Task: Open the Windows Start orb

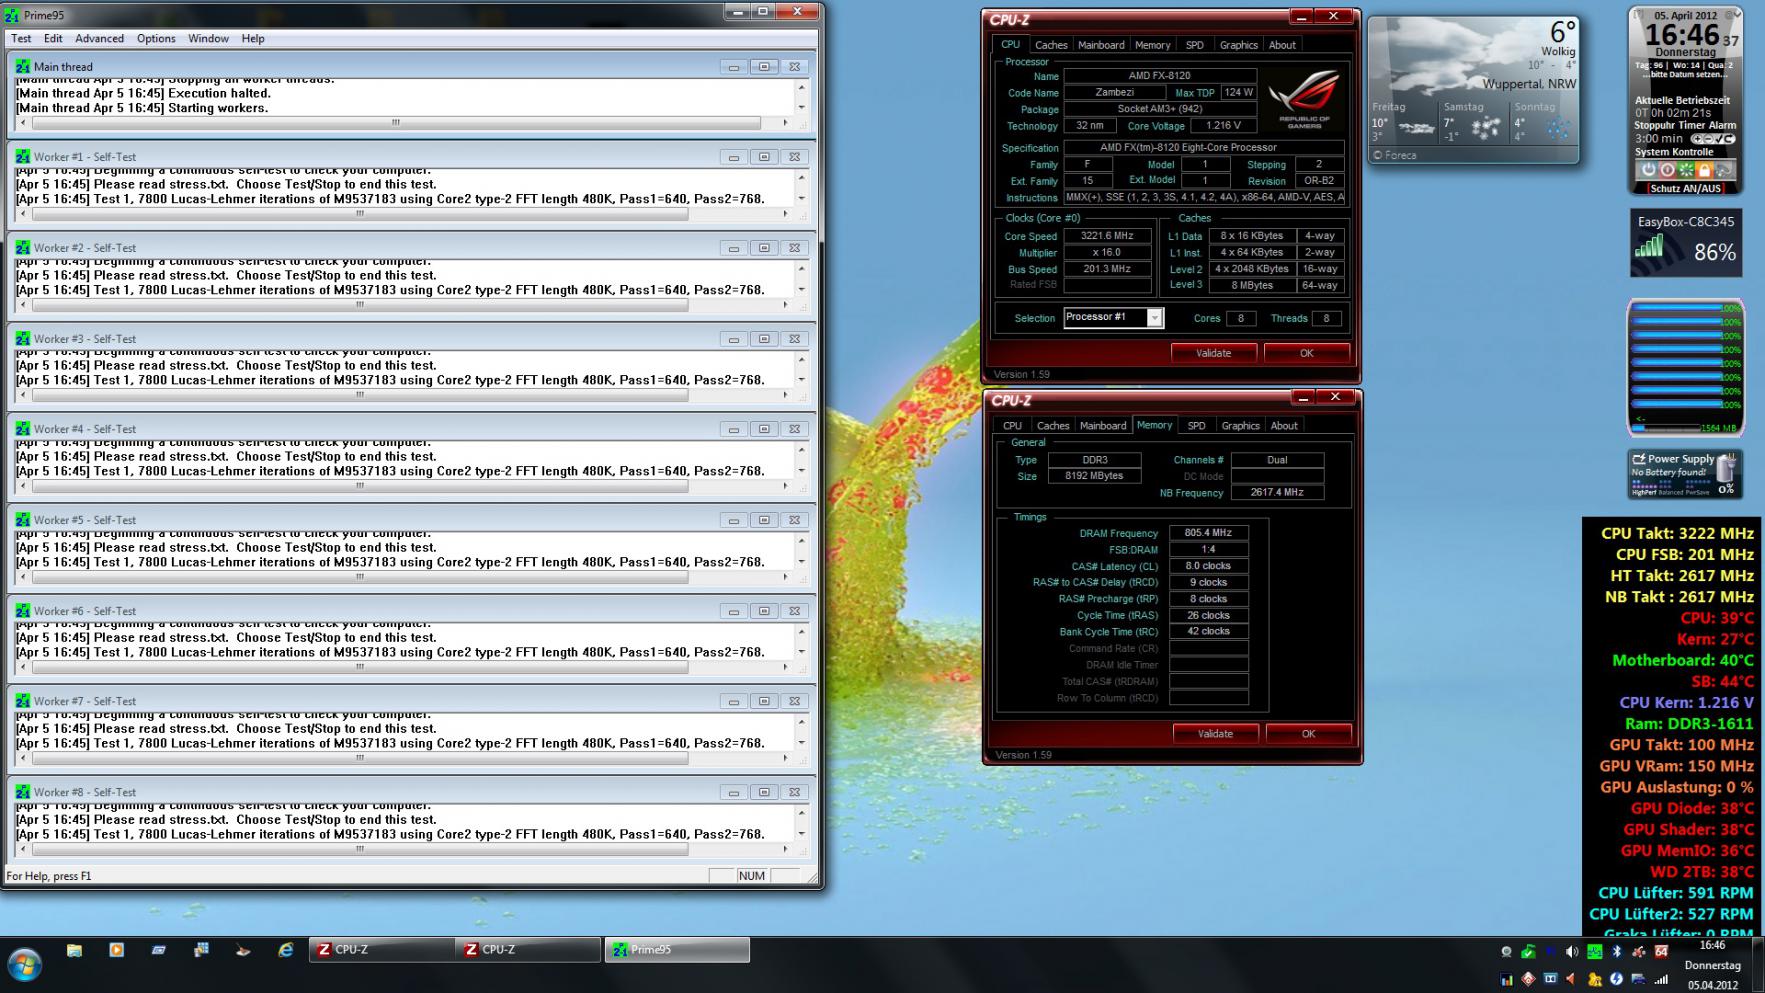Action: [x=24, y=966]
